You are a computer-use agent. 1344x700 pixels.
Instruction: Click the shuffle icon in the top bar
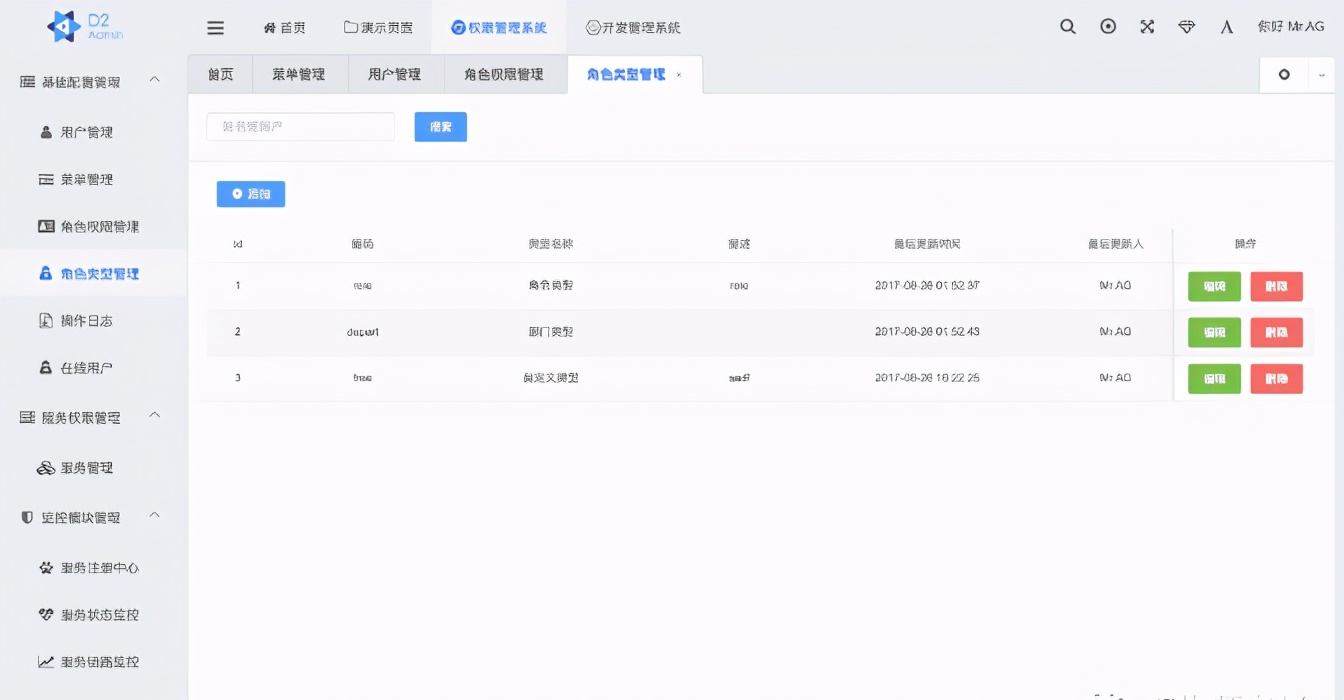(1146, 27)
